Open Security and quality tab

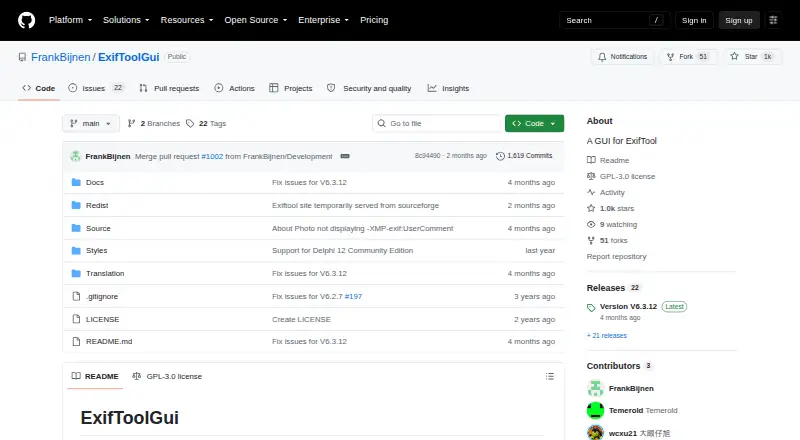tap(369, 88)
